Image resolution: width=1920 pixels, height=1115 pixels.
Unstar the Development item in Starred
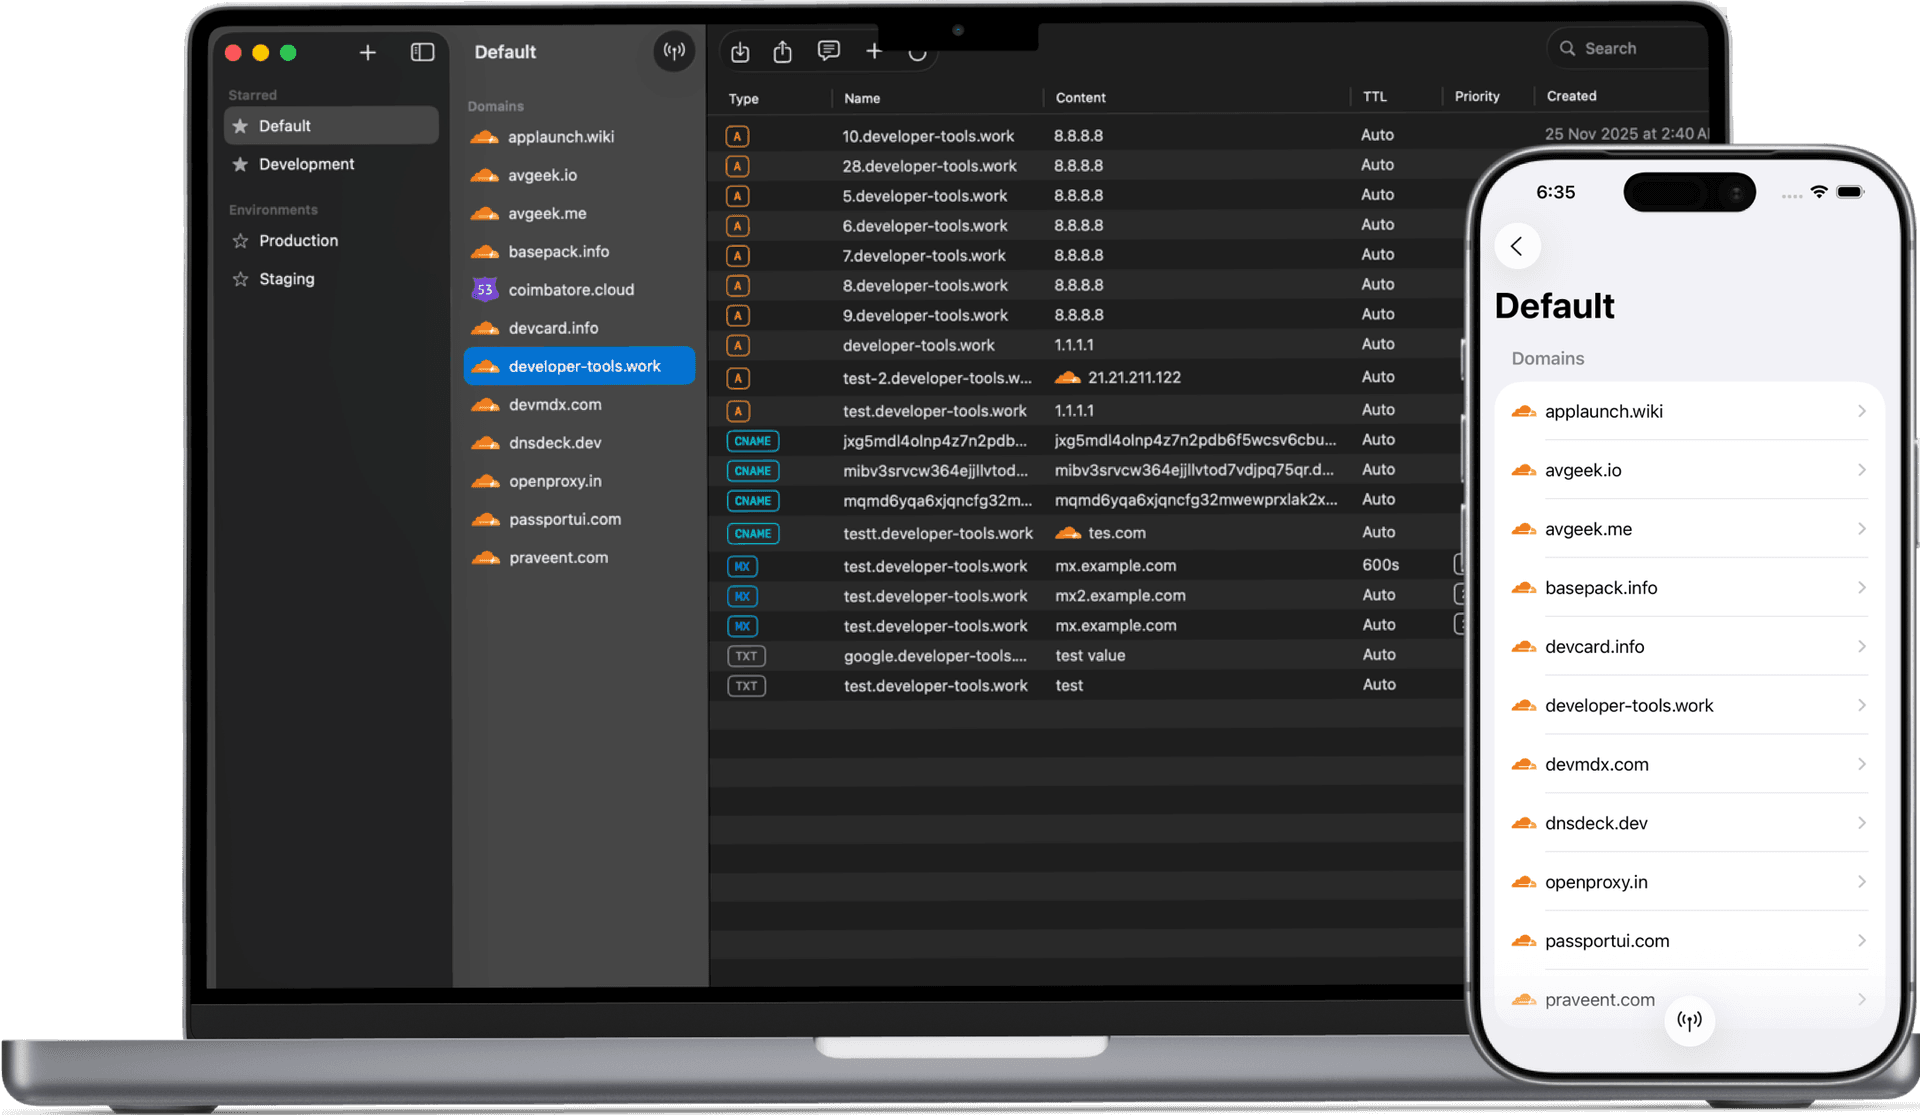click(x=240, y=164)
